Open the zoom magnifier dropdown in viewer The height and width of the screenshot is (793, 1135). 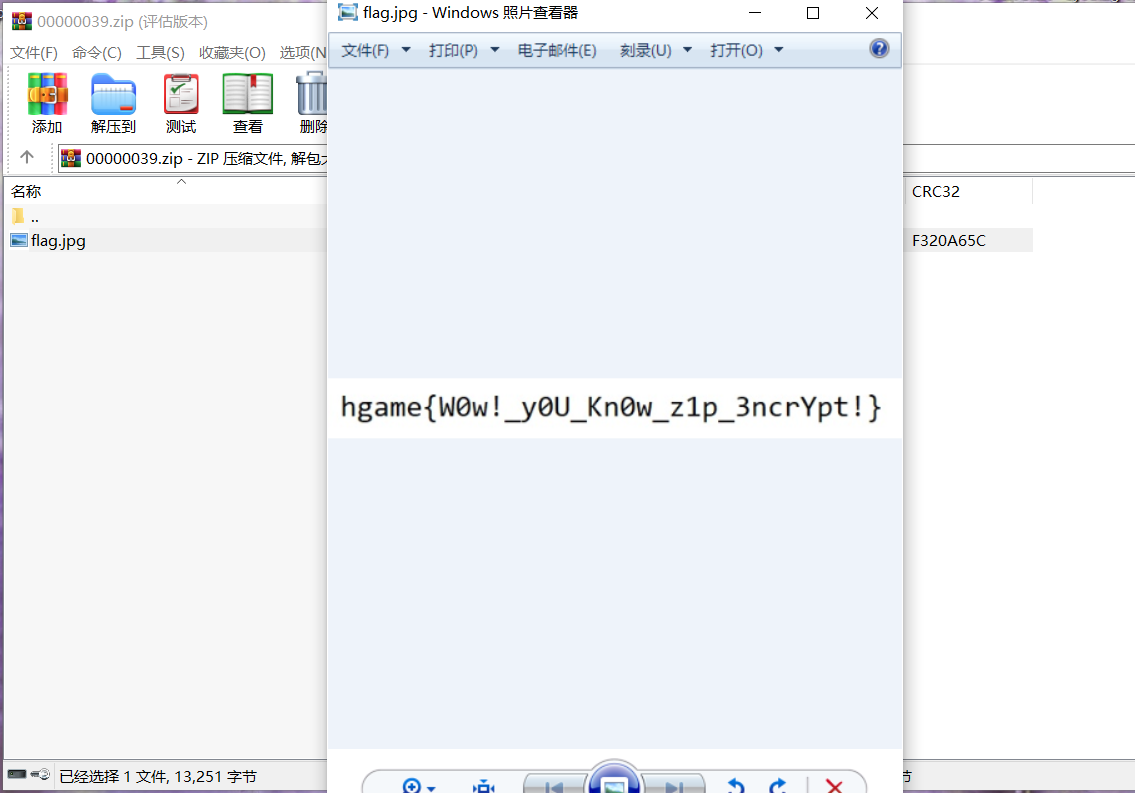[418, 785]
